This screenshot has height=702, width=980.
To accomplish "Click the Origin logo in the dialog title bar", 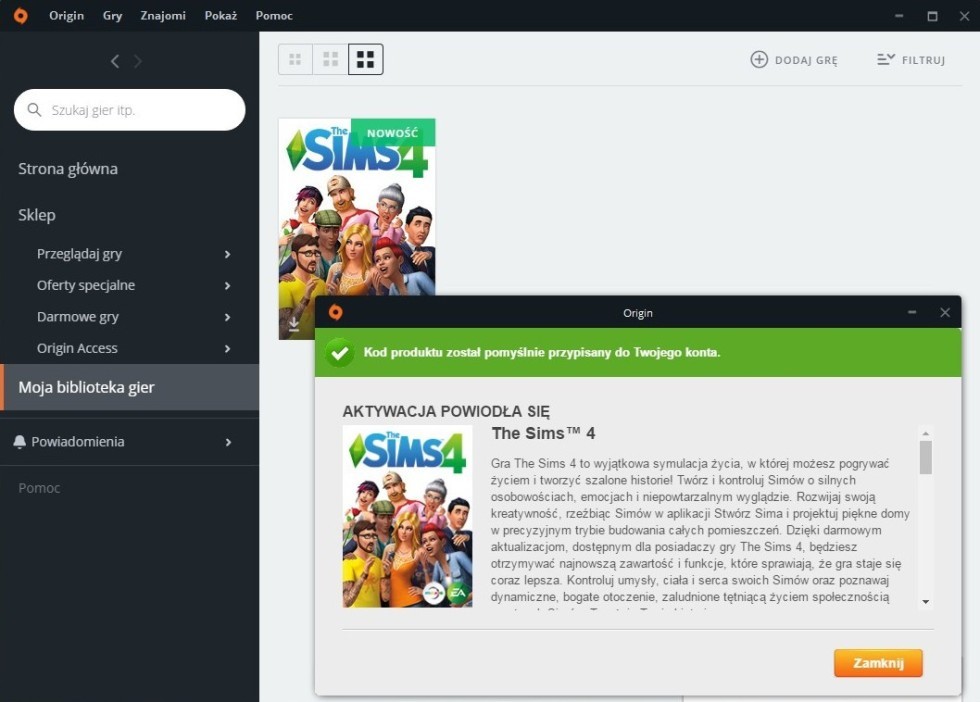I will 336,313.
